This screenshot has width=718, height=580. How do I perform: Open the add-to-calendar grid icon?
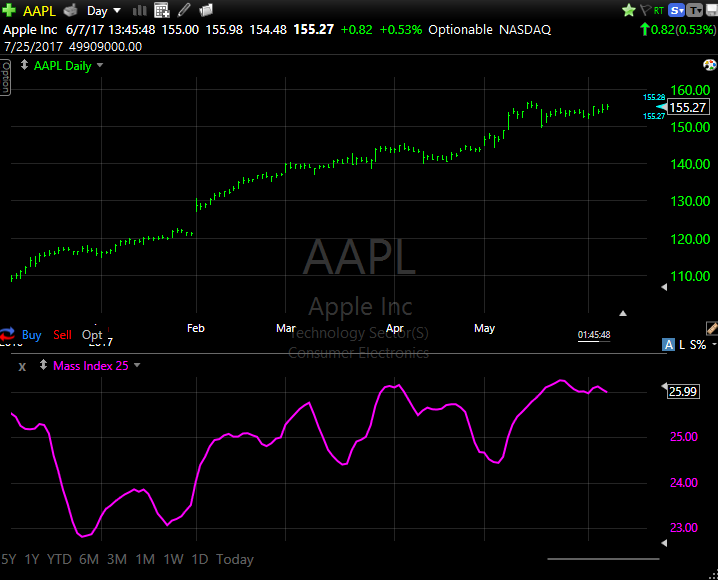click(x=162, y=10)
